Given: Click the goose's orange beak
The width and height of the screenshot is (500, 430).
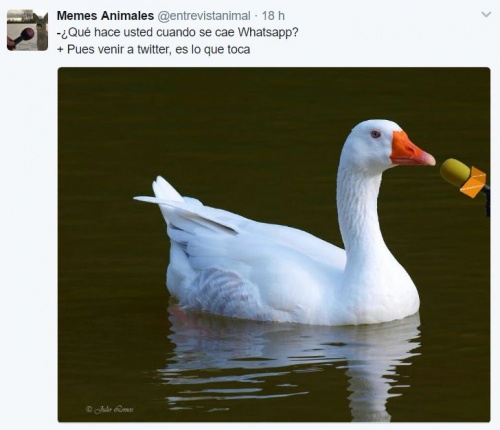Looking at the screenshot, I should point(411,150).
